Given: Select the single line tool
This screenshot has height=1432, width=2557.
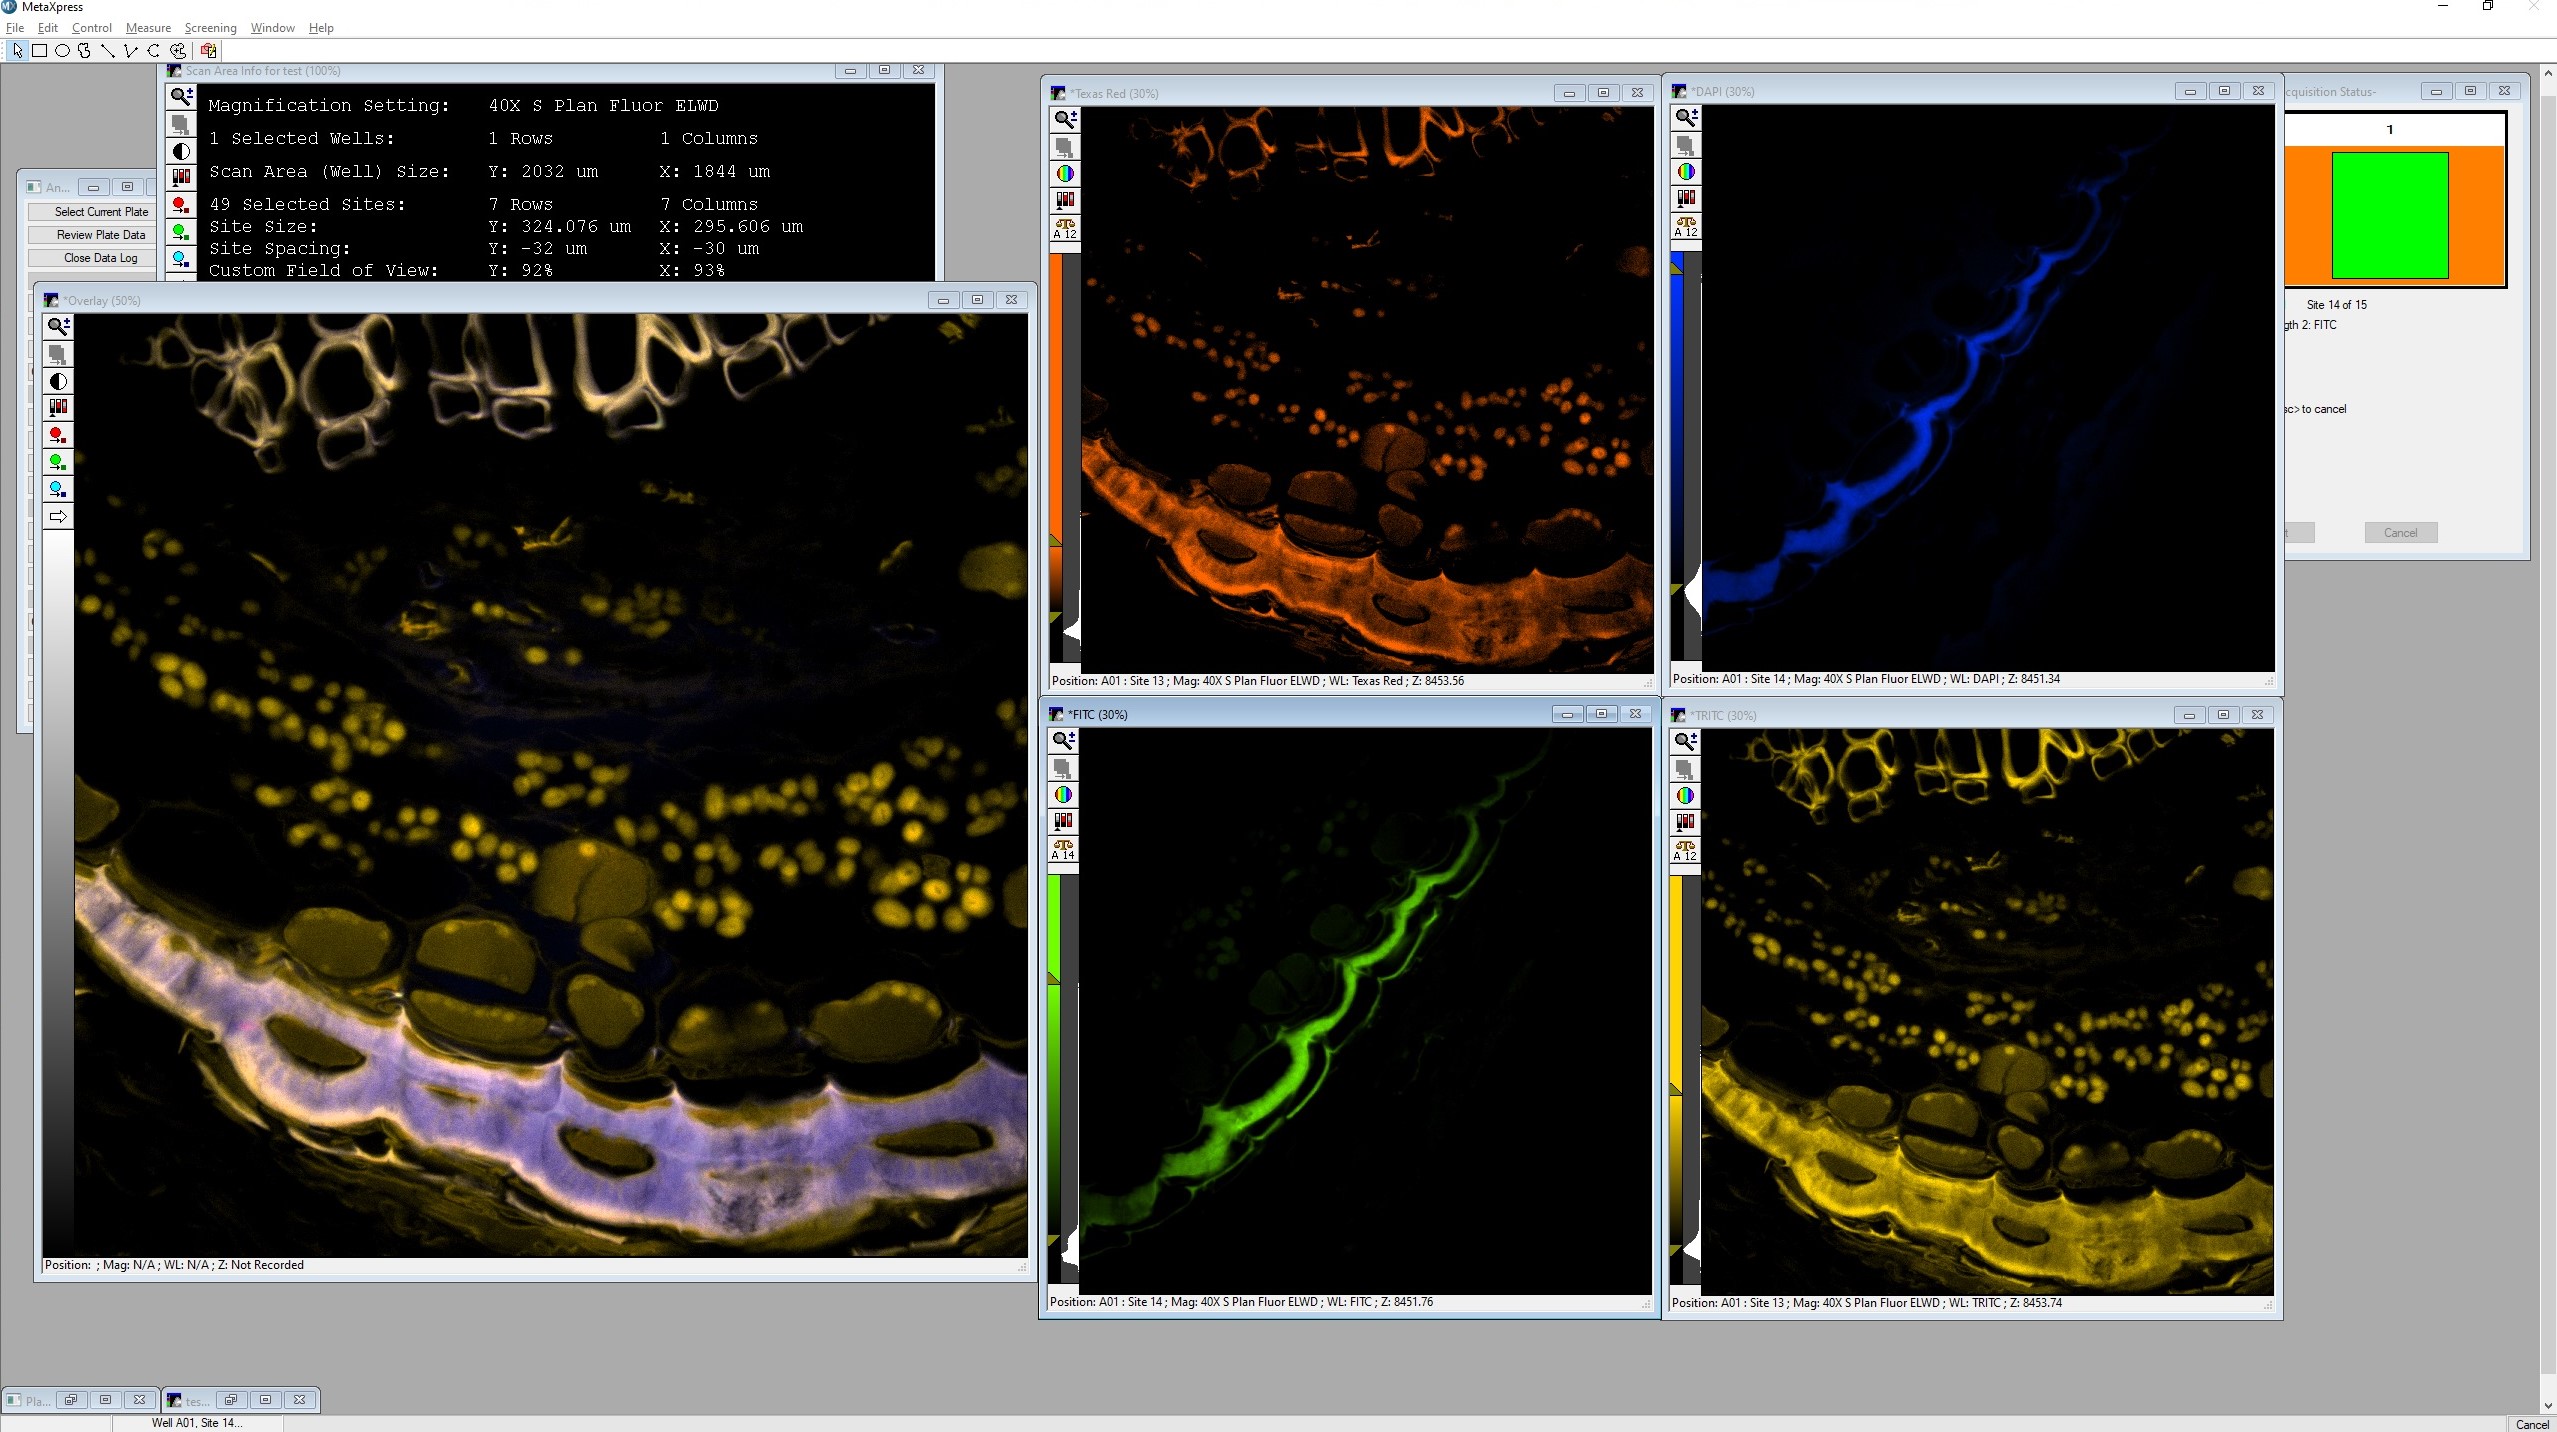Looking at the screenshot, I should coord(107,51).
